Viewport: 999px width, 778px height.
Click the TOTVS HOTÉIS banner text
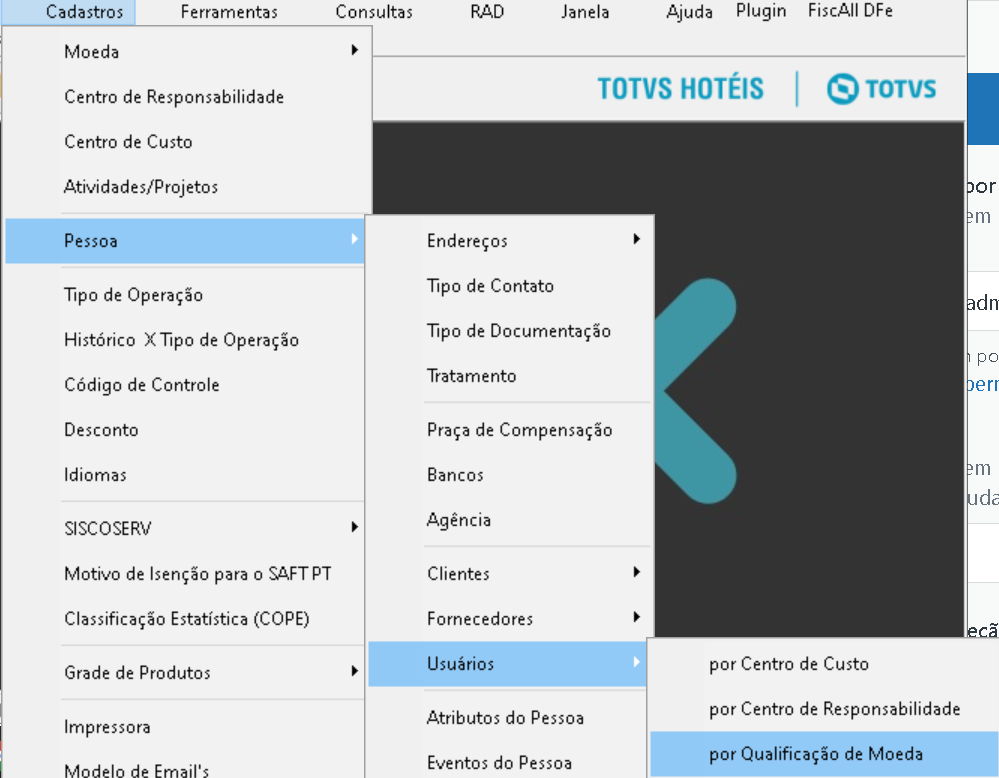click(680, 89)
